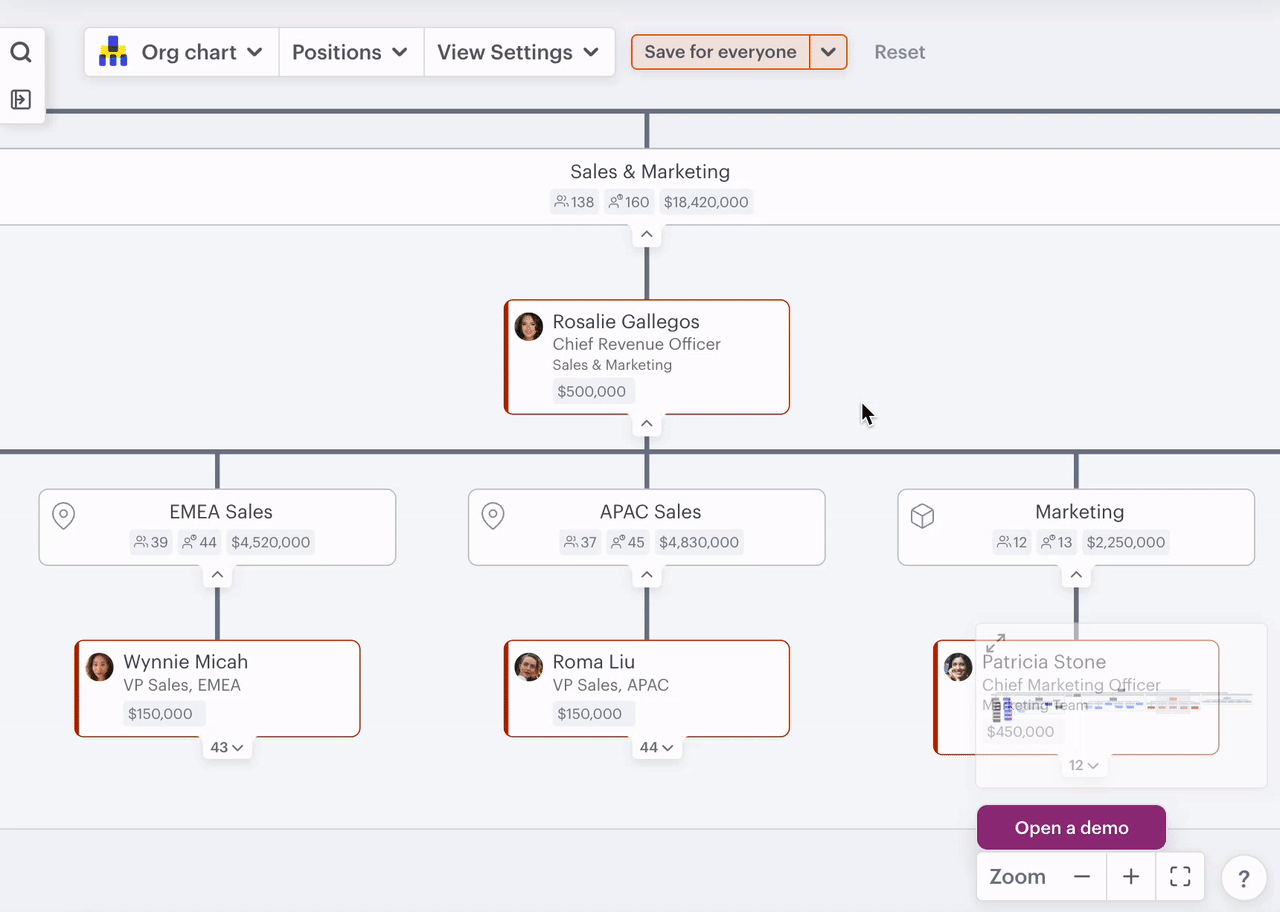Viewport: 1280px width, 912px height.
Task: Click Rosalie Gallegos's profile photo
Action: click(x=528, y=326)
